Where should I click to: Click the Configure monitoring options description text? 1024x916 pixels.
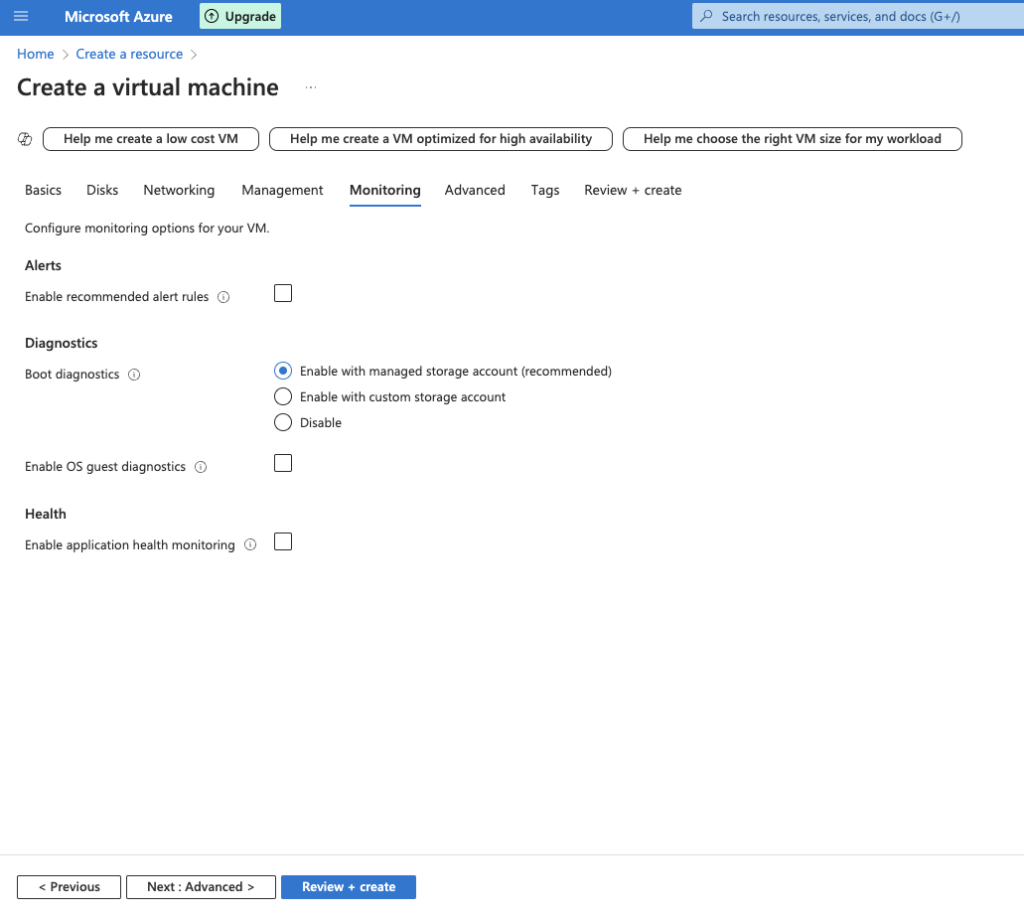(x=147, y=228)
